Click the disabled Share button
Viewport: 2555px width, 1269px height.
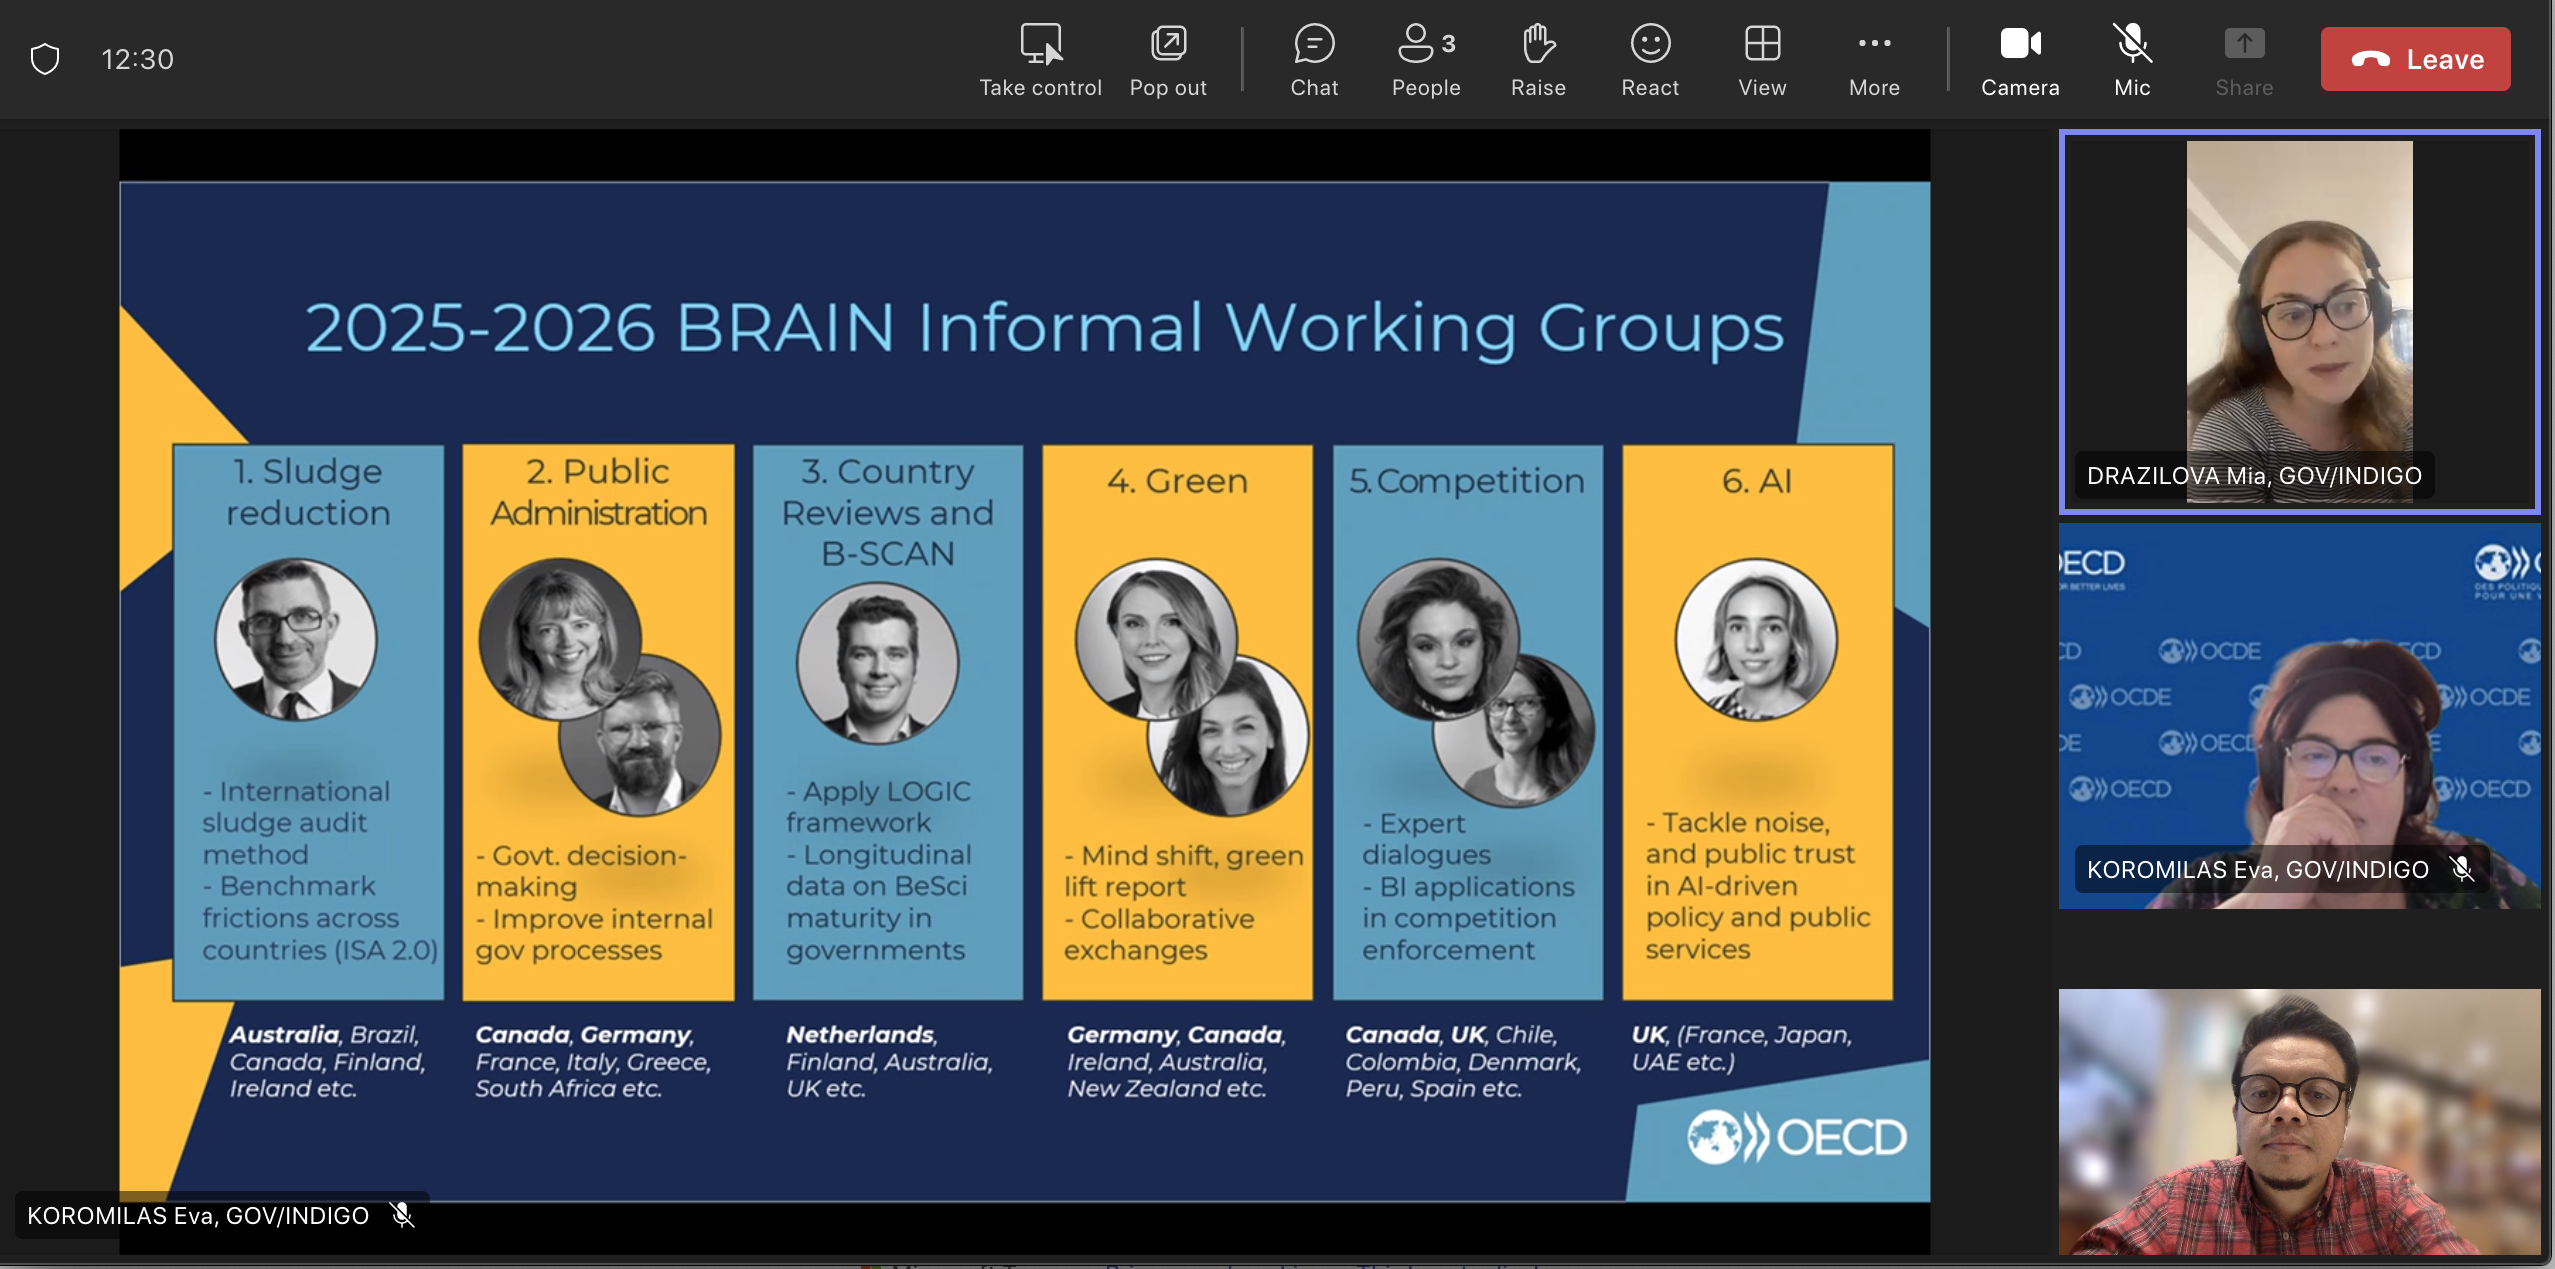(x=2244, y=60)
